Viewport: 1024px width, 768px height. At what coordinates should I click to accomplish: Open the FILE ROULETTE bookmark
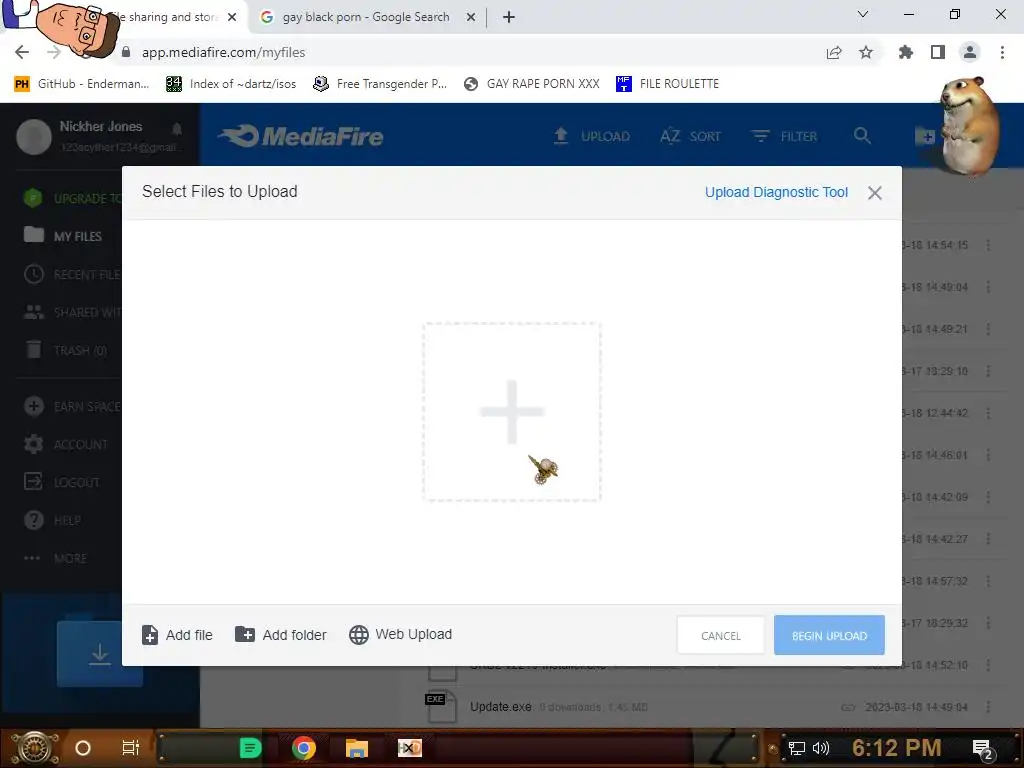(x=667, y=84)
